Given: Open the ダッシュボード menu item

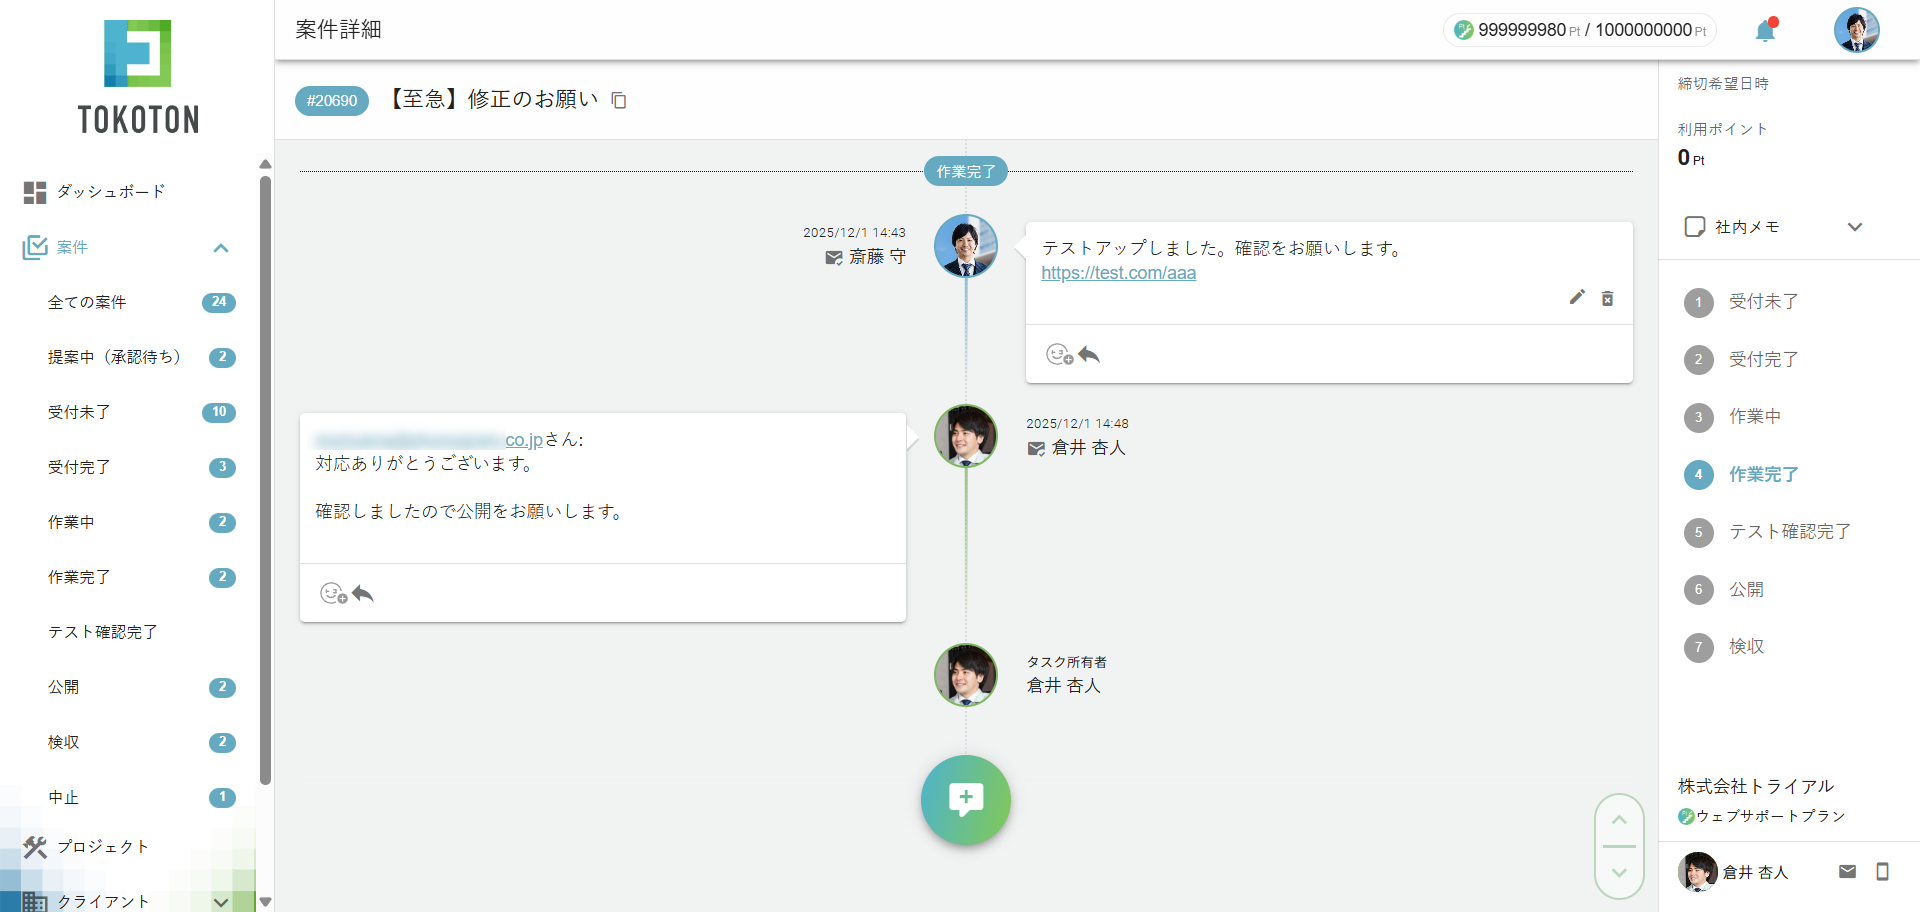Looking at the screenshot, I should 110,191.
